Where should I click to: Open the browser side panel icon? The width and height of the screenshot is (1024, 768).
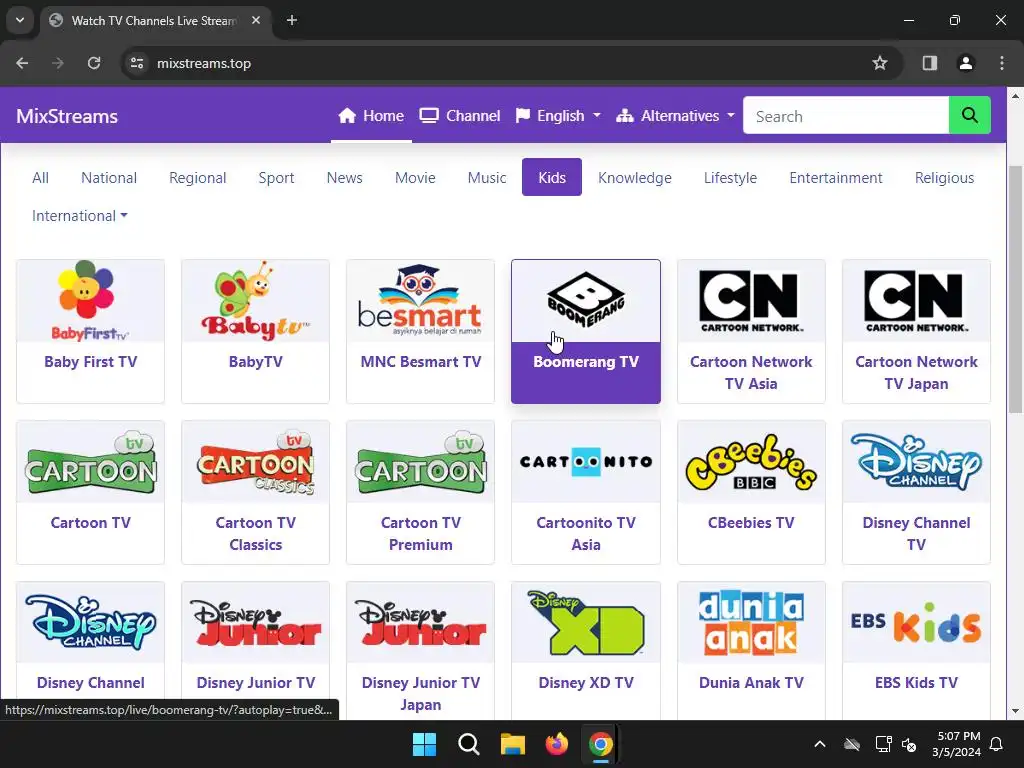coord(929,63)
